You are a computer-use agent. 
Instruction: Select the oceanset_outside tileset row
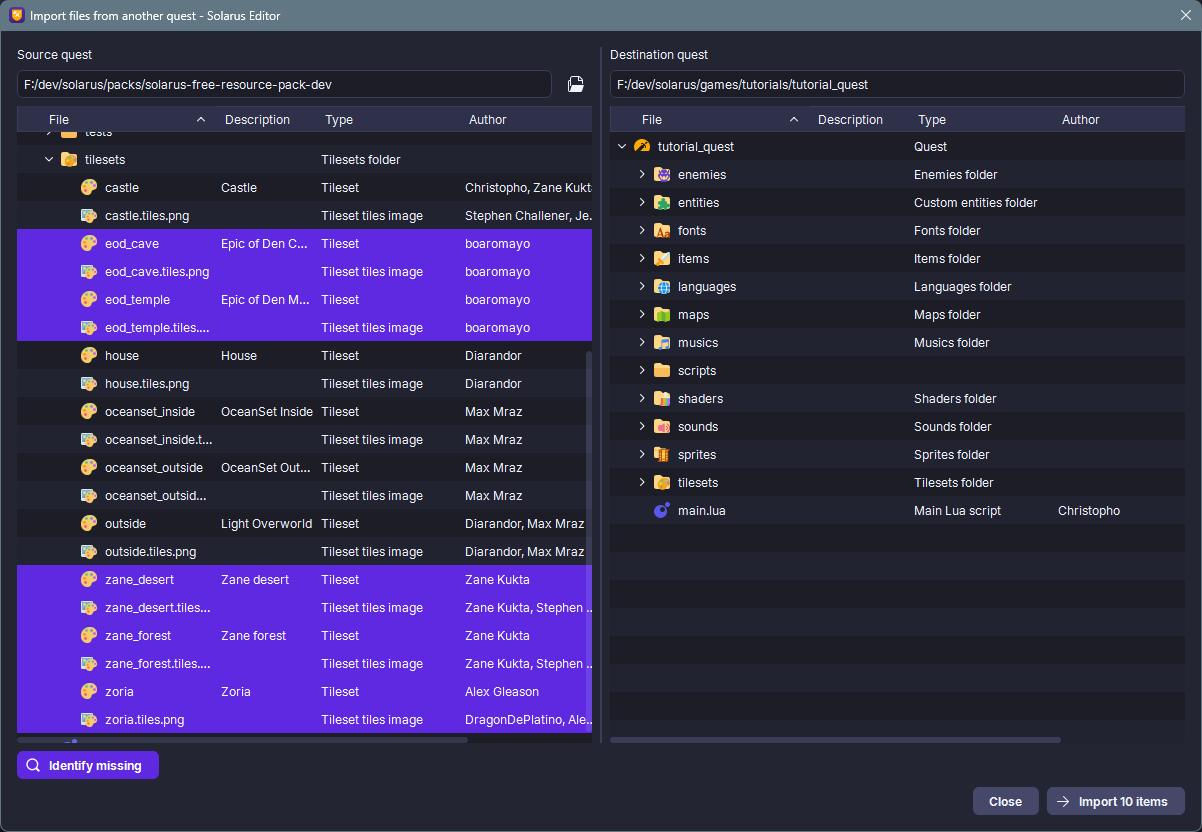point(304,467)
